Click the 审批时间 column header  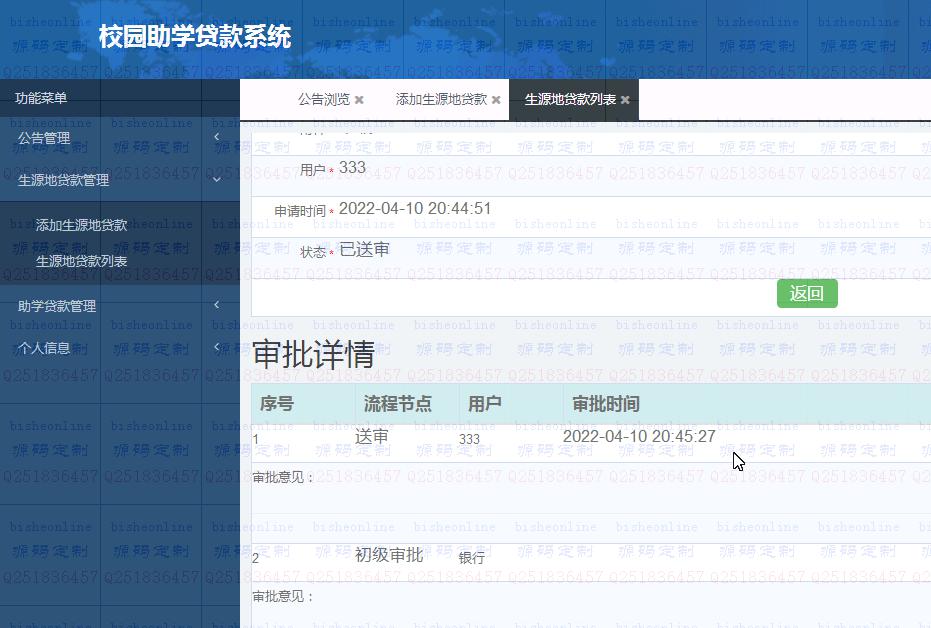coord(606,404)
